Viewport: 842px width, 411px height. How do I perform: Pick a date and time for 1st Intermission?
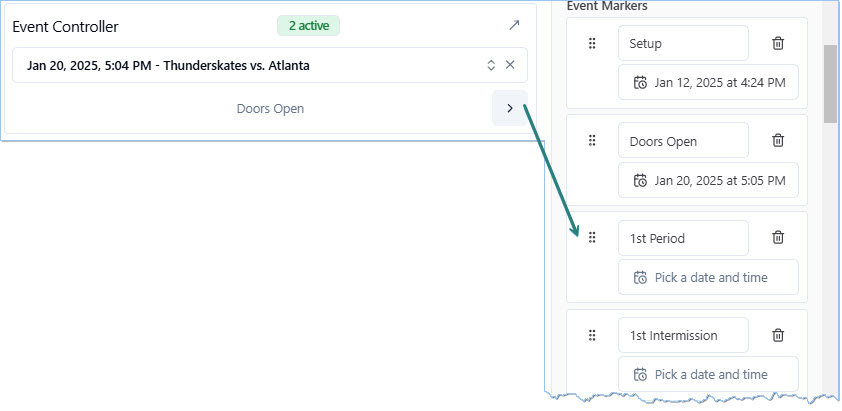(708, 375)
